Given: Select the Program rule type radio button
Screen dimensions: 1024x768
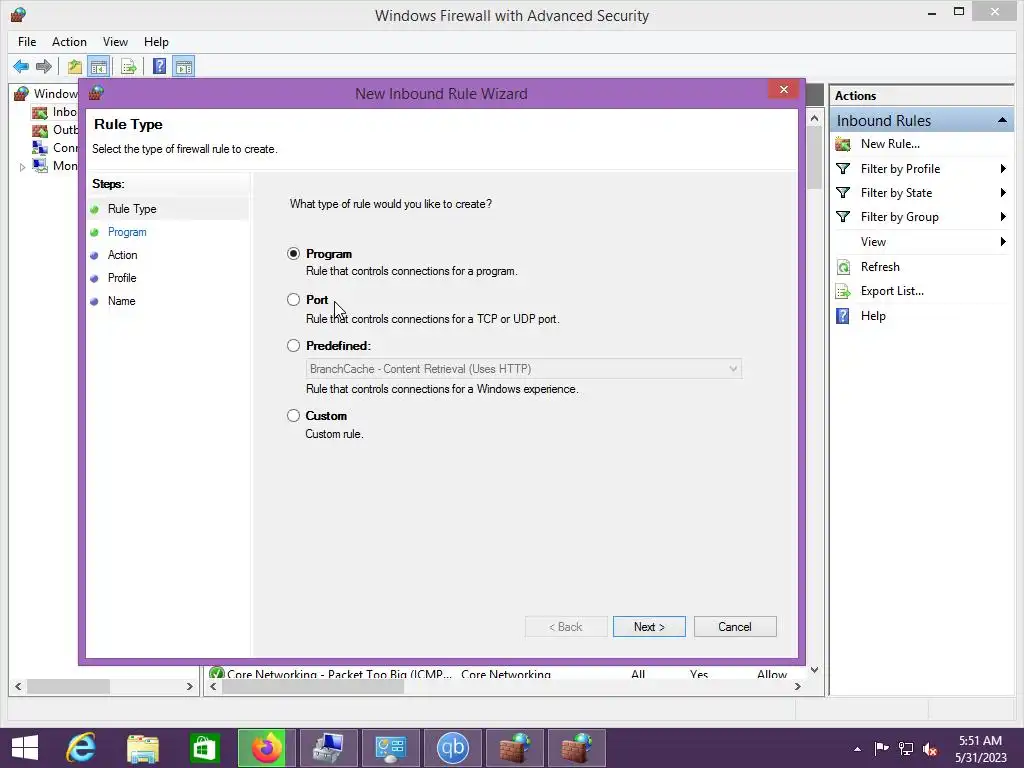Looking at the screenshot, I should (x=293, y=253).
